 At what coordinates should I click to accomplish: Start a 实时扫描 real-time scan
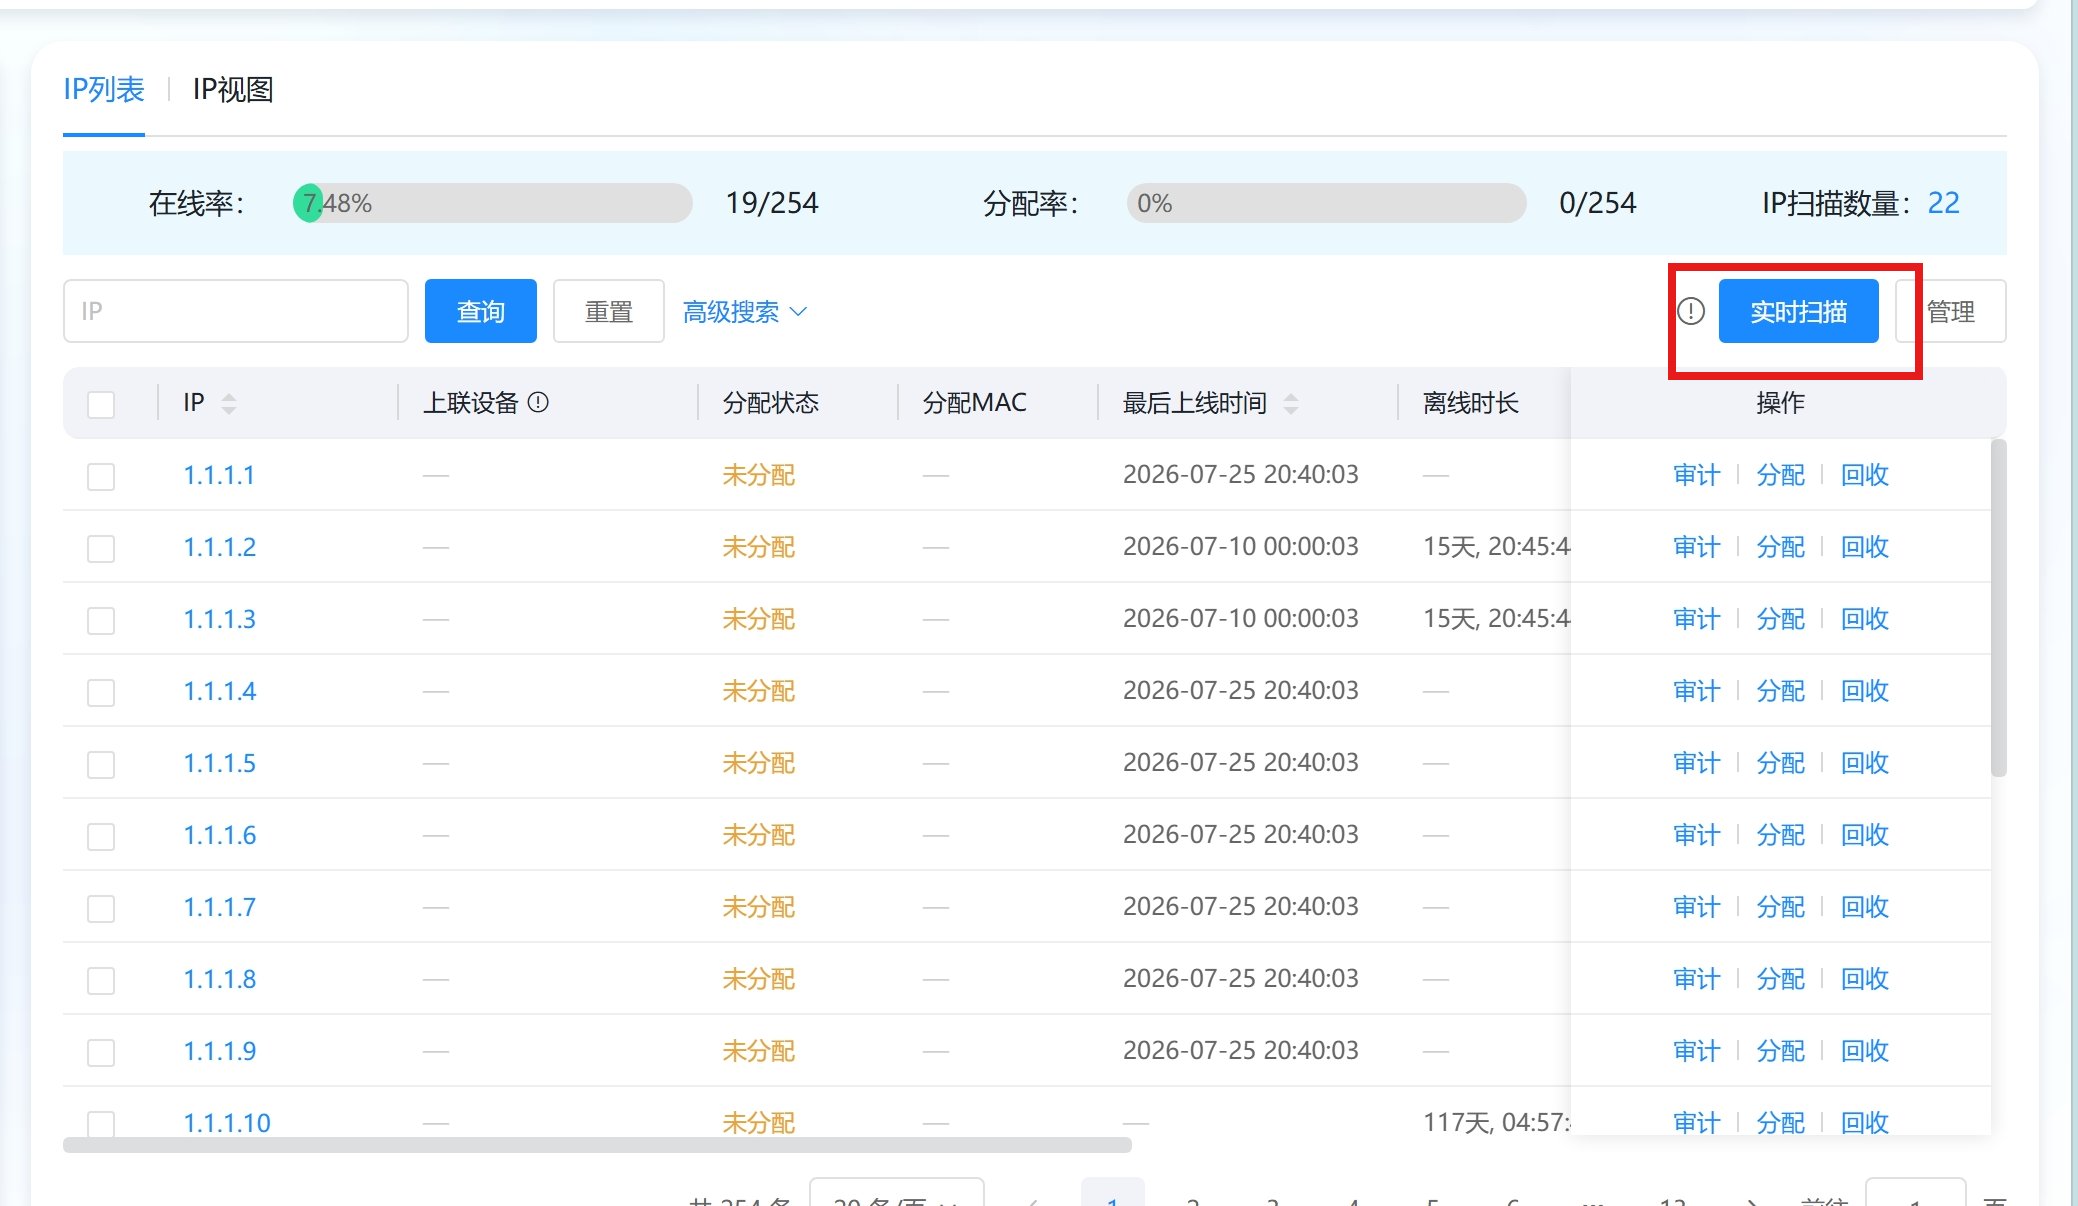point(1799,311)
